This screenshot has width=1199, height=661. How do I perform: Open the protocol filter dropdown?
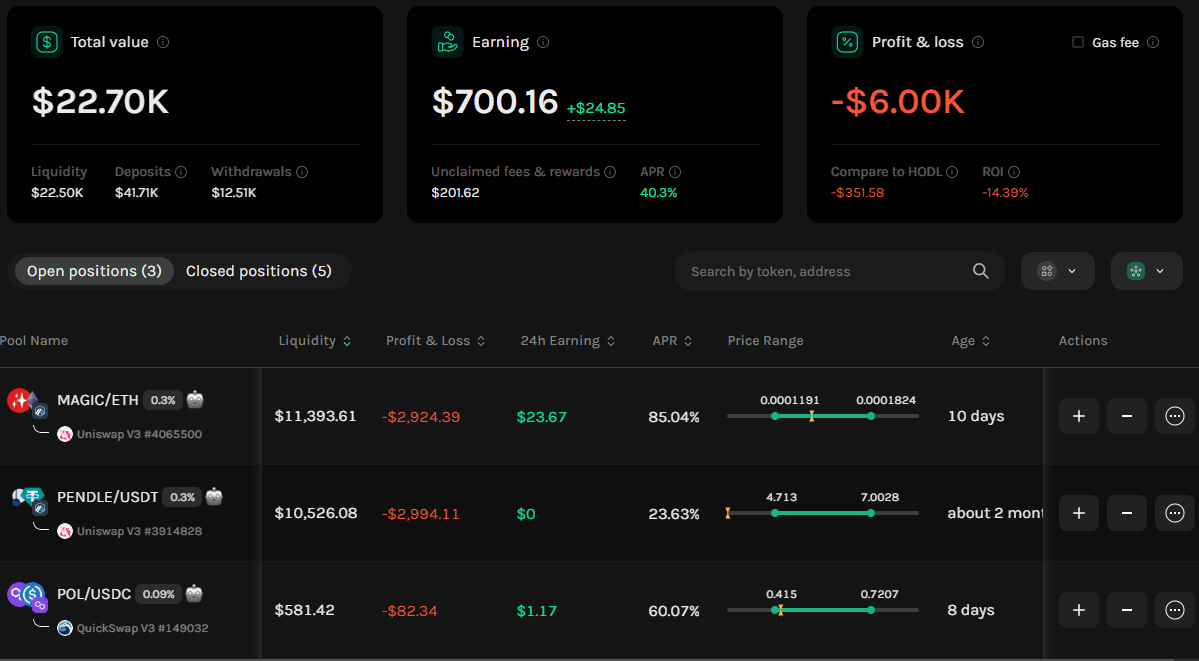[x=1058, y=271]
